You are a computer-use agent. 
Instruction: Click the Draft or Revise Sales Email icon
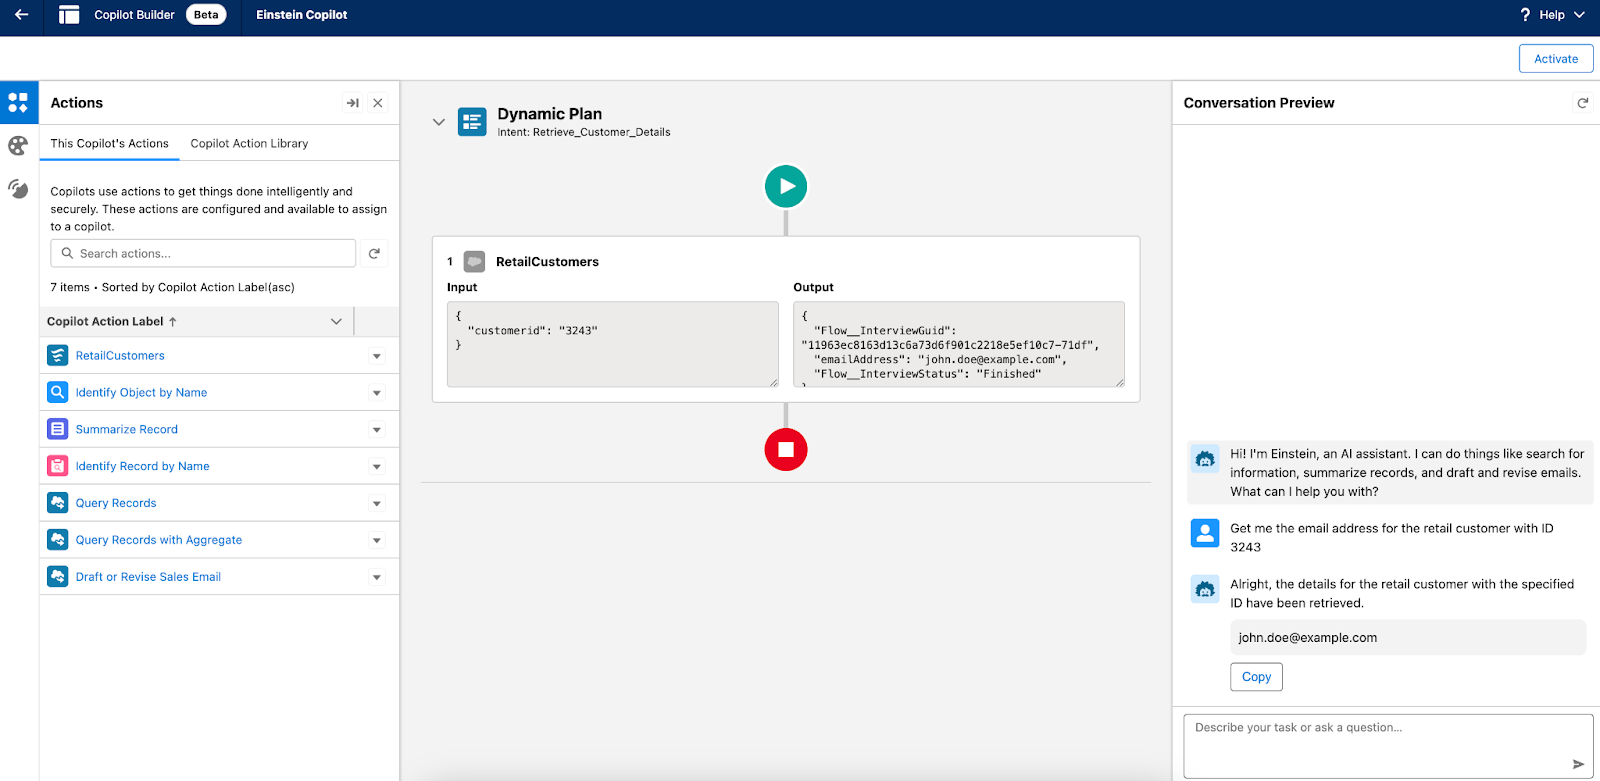58,577
